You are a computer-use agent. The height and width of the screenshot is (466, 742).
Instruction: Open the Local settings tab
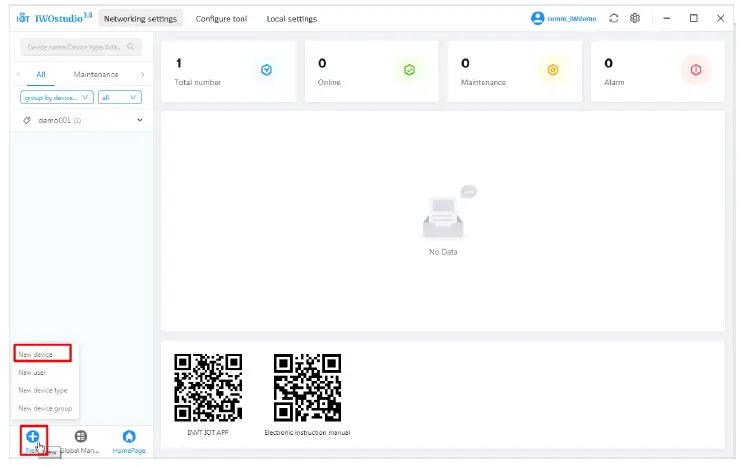click(x=292, y=19)
